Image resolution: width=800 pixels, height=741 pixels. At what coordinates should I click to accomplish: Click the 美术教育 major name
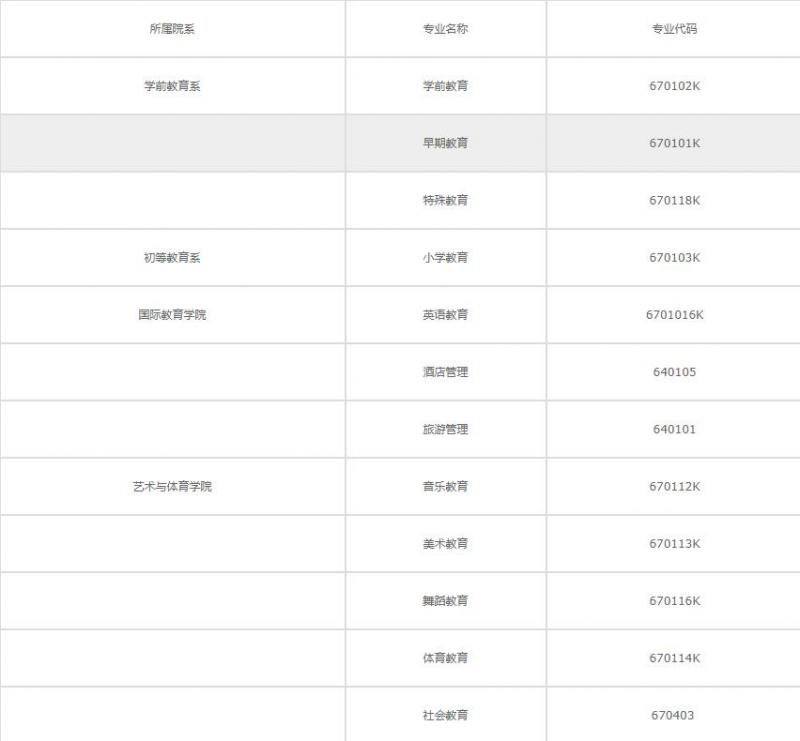pyautogui.click(x=445, y=544)
